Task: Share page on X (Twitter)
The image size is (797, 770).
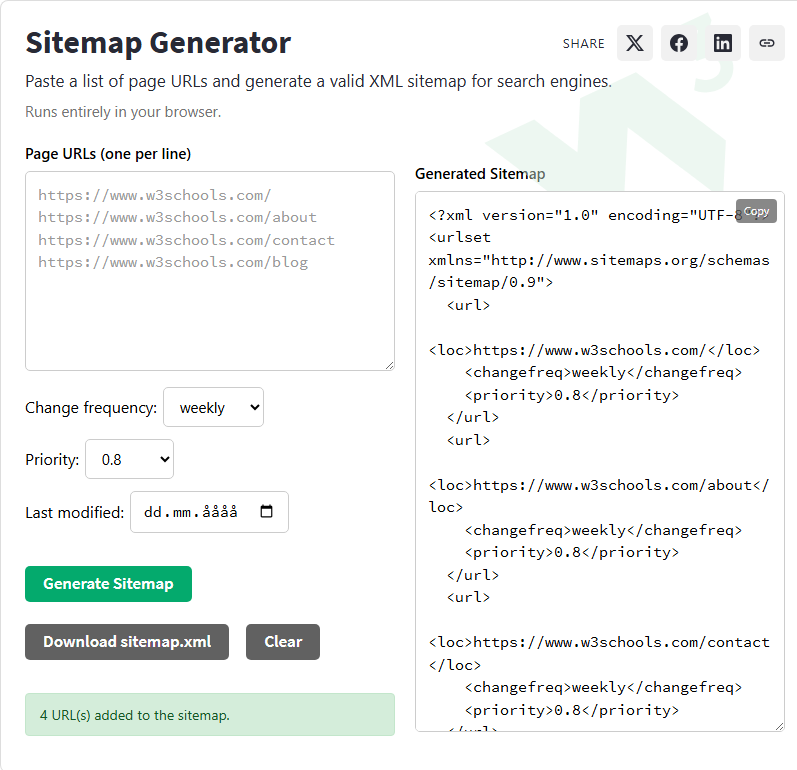Action: coord(634,43)
